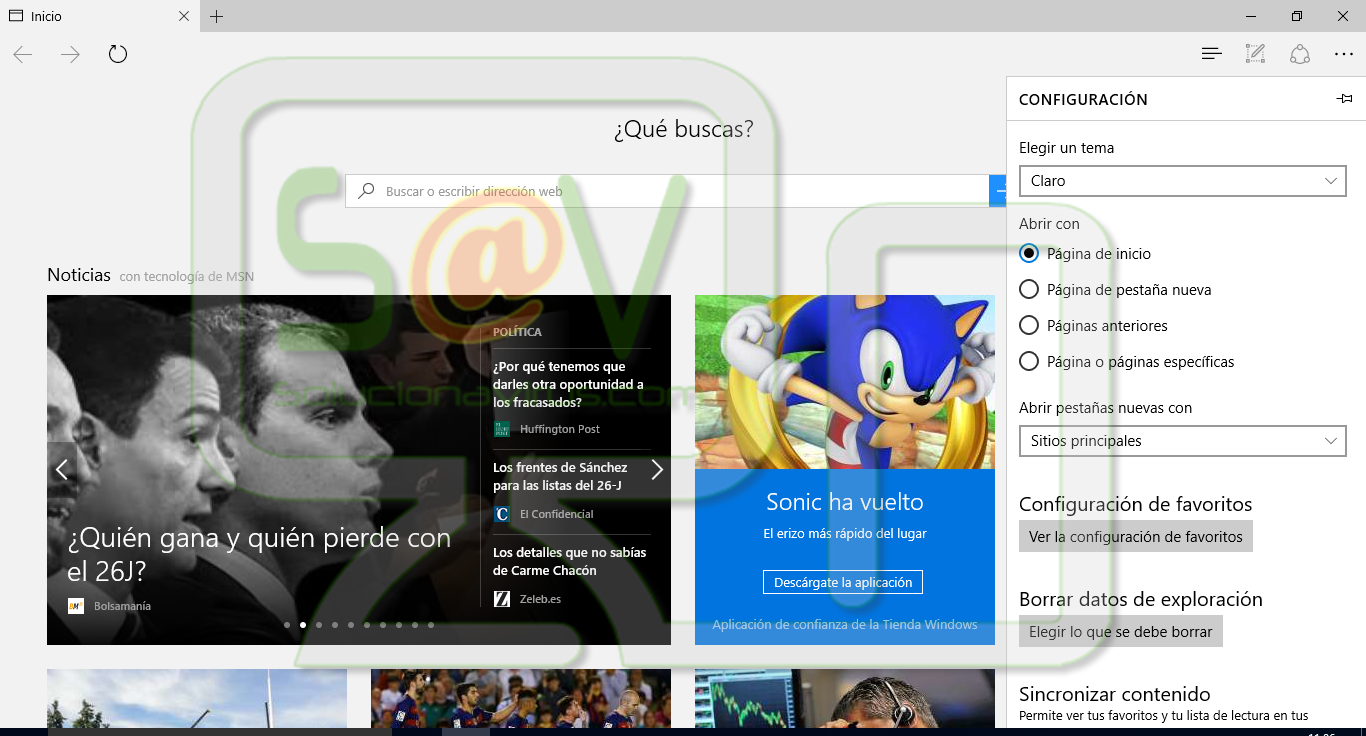Open the stock chart news thumbnail
Viewport: 1366px width, 736px height.
pyautogui.click(x=845, y=698)
